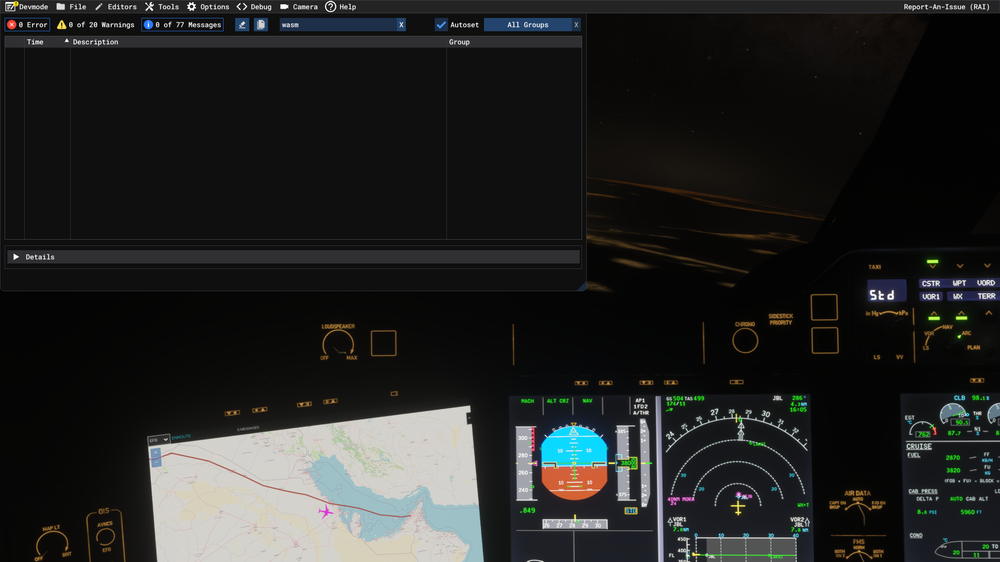
Task: Toggle the Messages filter button
Action: tap(182, 25)
